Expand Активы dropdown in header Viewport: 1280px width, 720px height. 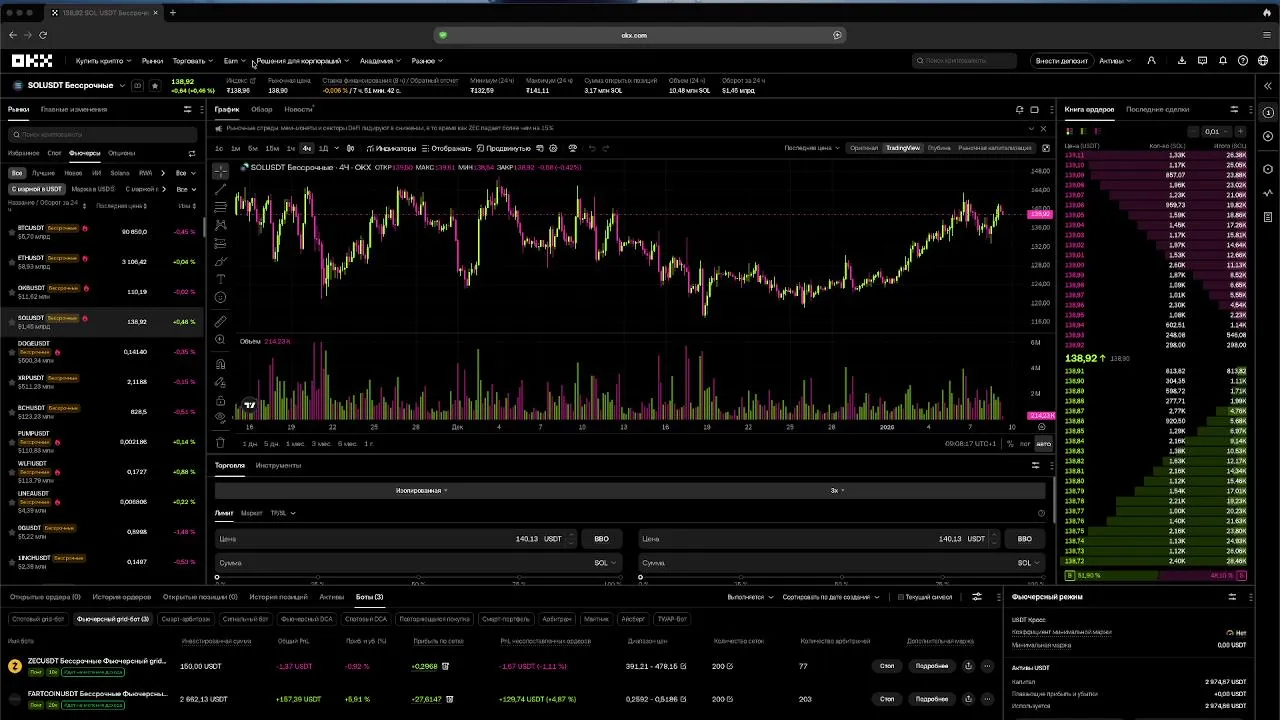(1115, 61)
